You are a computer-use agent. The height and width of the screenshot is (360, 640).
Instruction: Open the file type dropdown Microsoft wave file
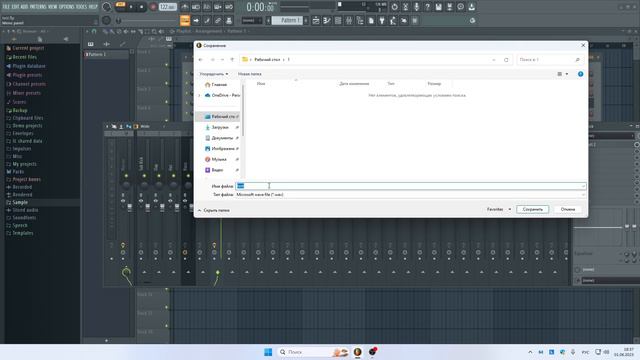click(410, 195)
